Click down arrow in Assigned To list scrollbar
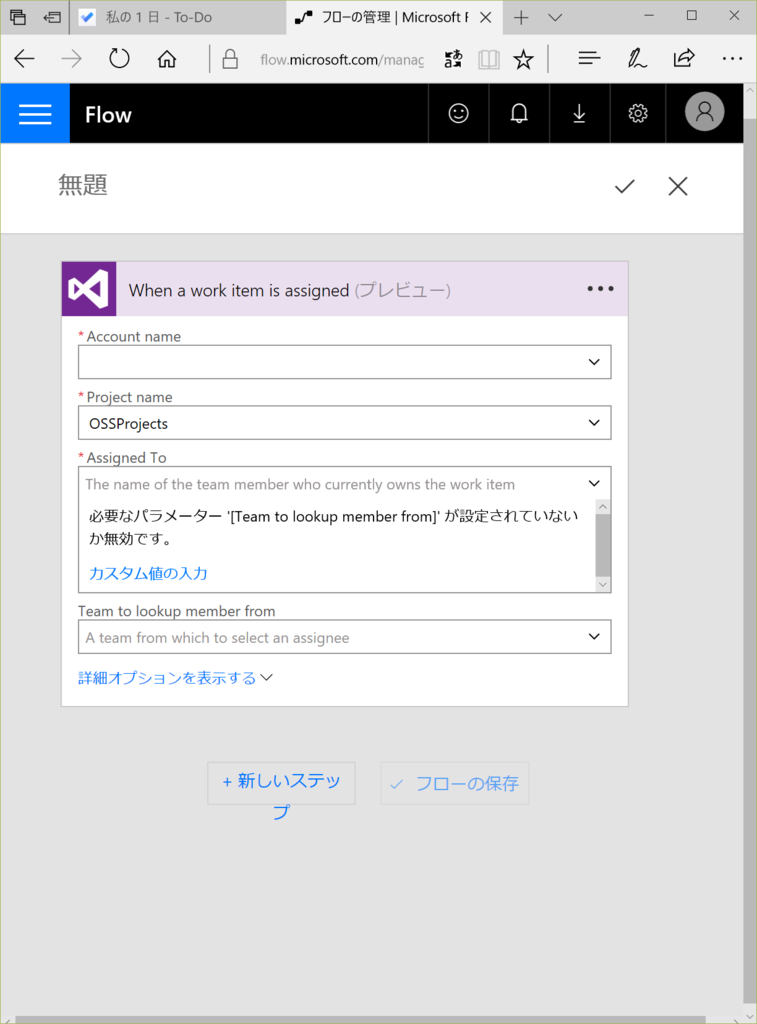Image resolution: width=757 pixels, height=1024 pixels. [603, 584]
